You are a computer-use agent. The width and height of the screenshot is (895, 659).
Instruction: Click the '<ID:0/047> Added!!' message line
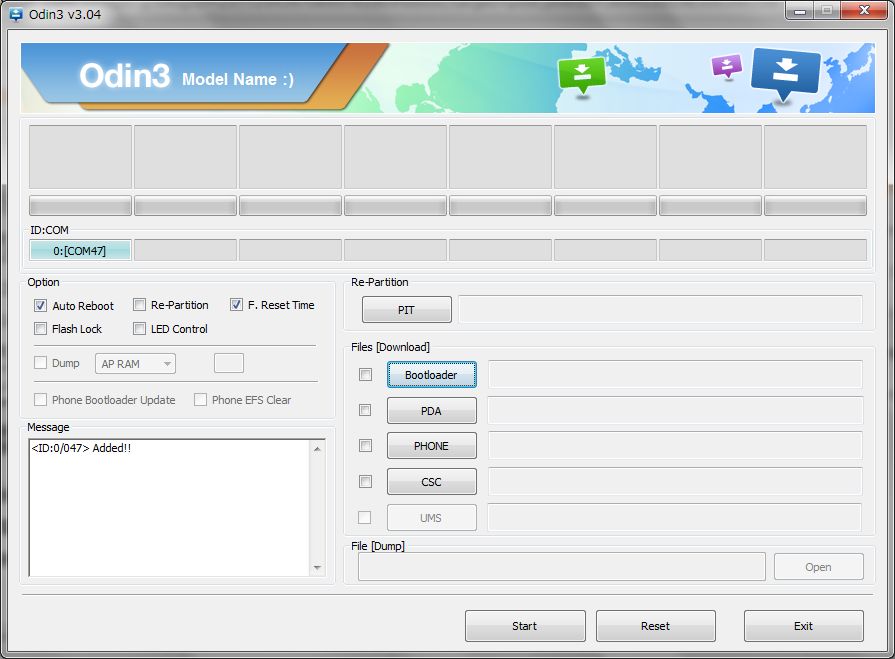pos(81,448)
